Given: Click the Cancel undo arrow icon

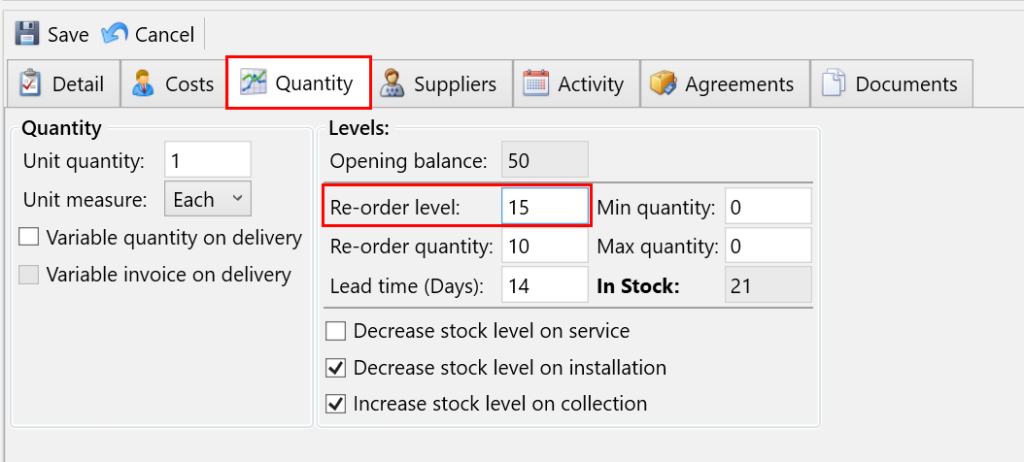Looking at the screenshot, I should pyautogui.click(x=115, y=34).
